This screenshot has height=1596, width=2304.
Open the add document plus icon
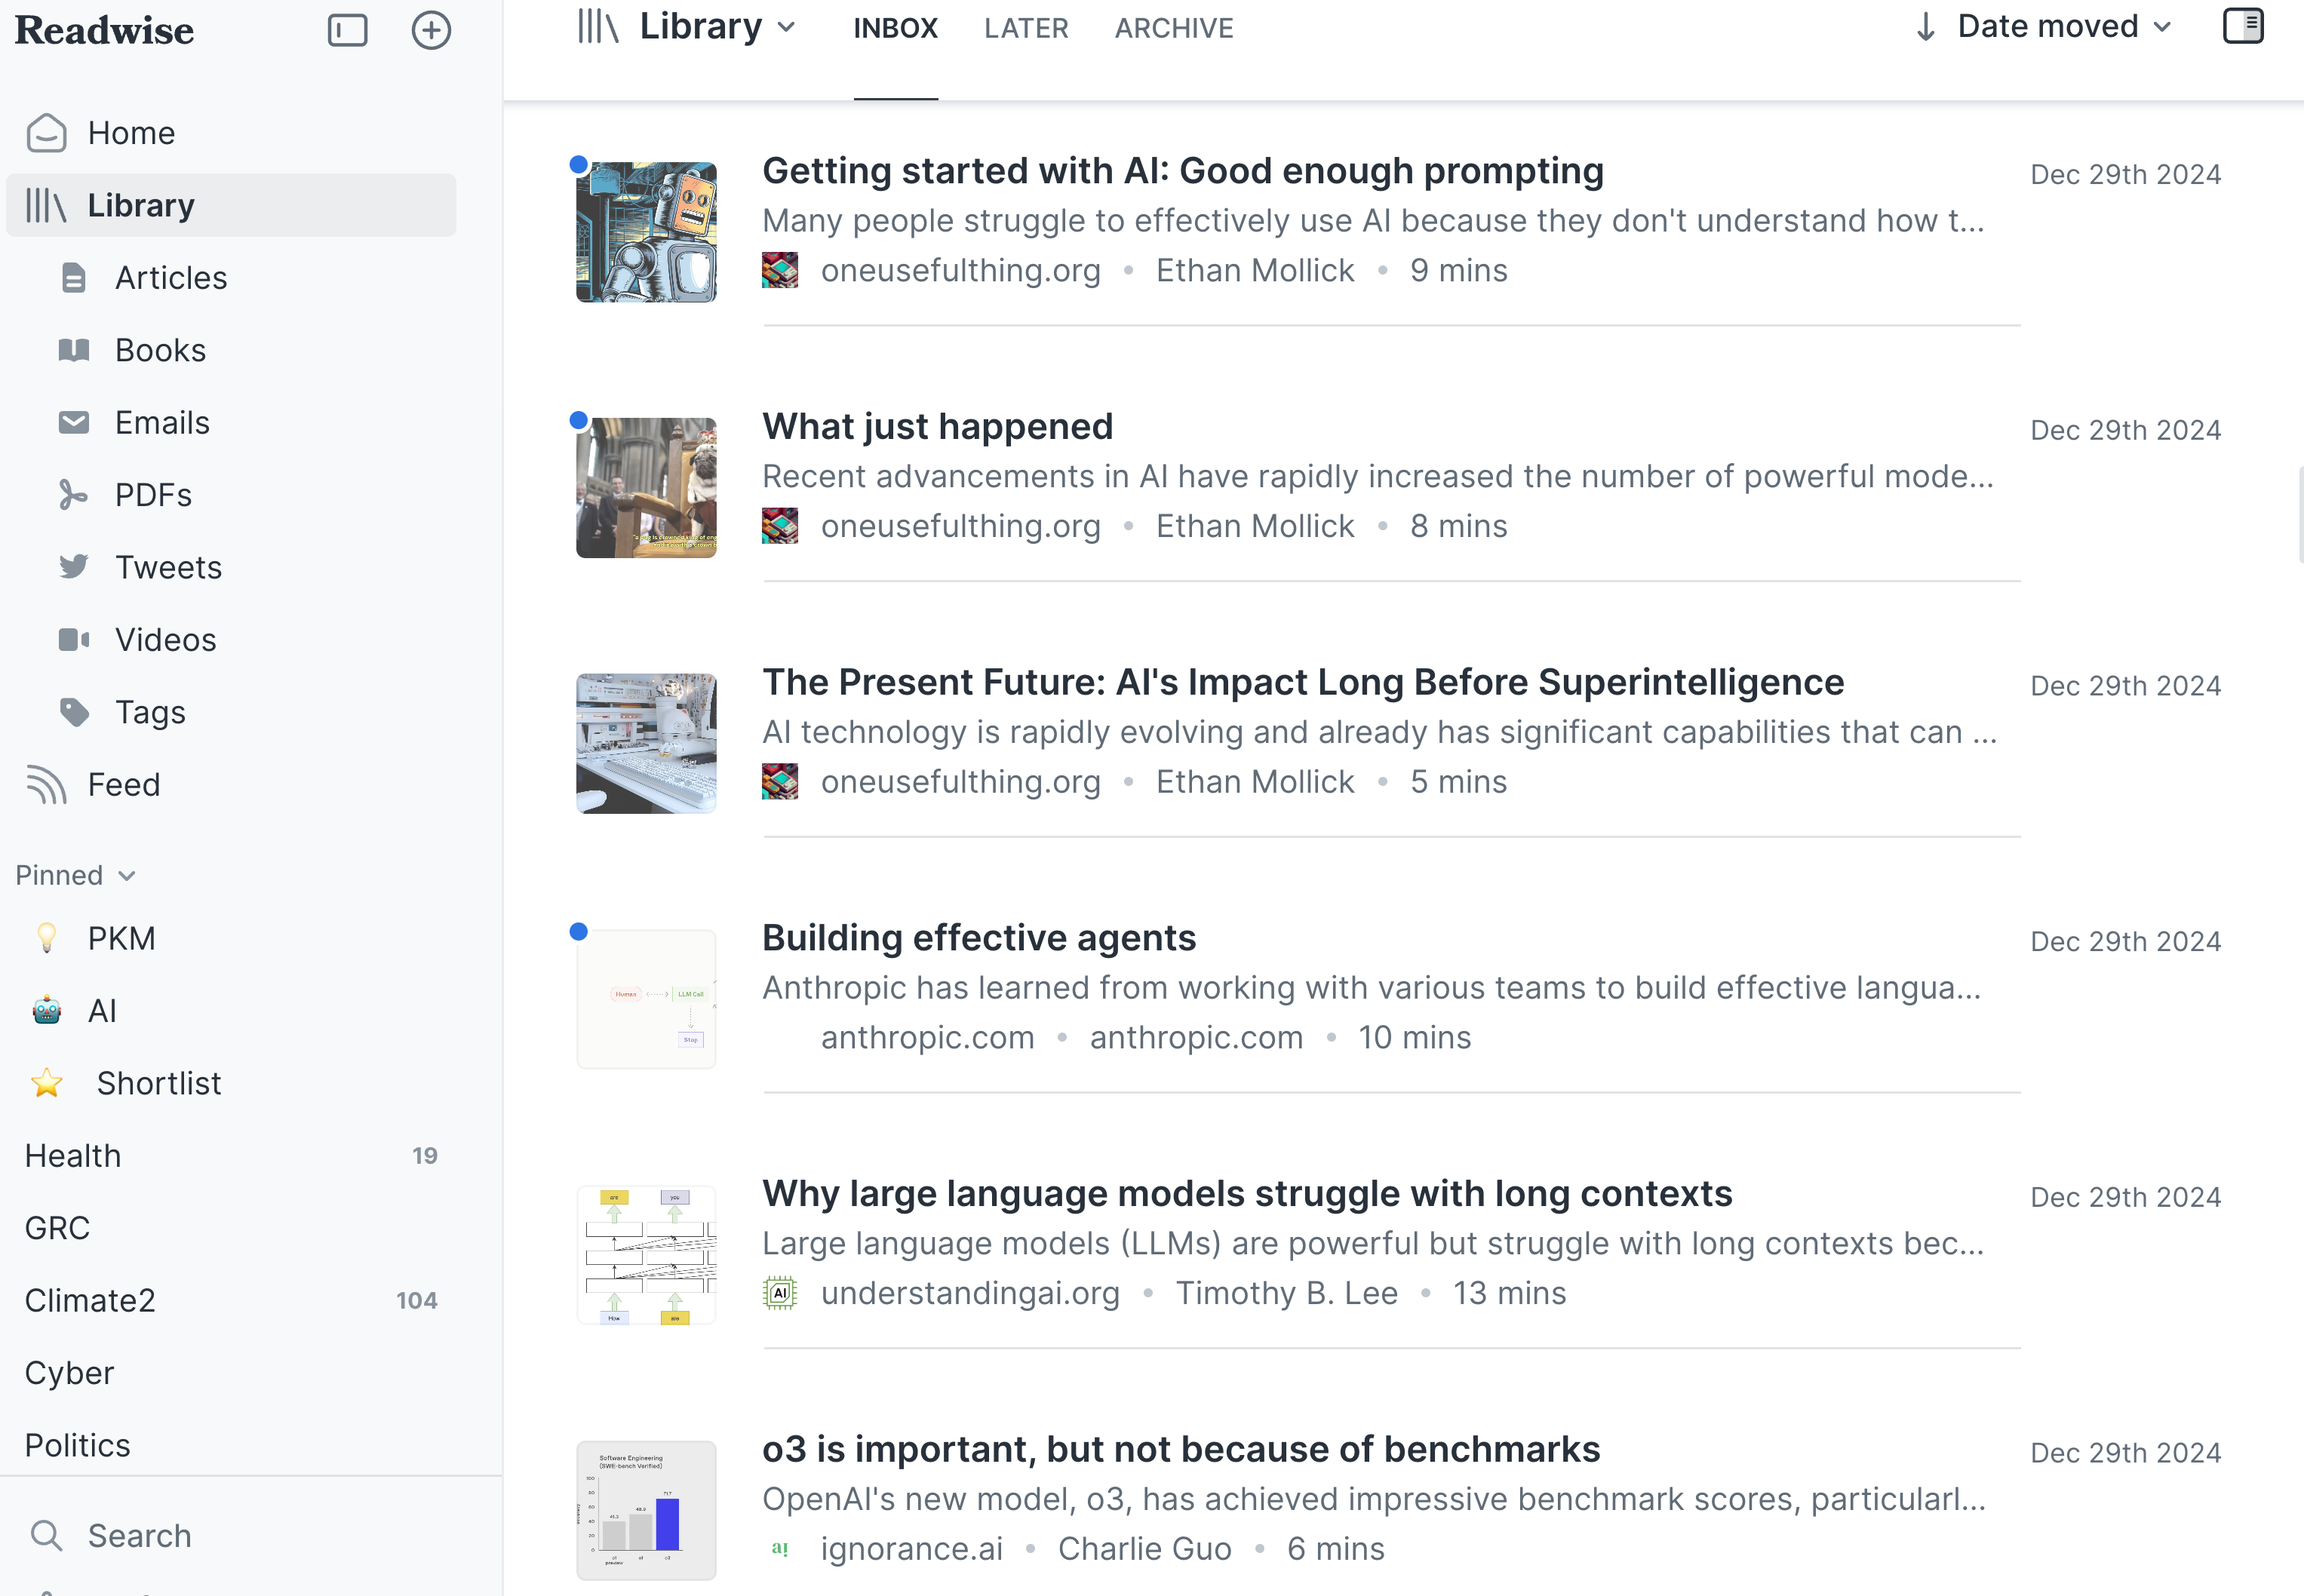431,30
